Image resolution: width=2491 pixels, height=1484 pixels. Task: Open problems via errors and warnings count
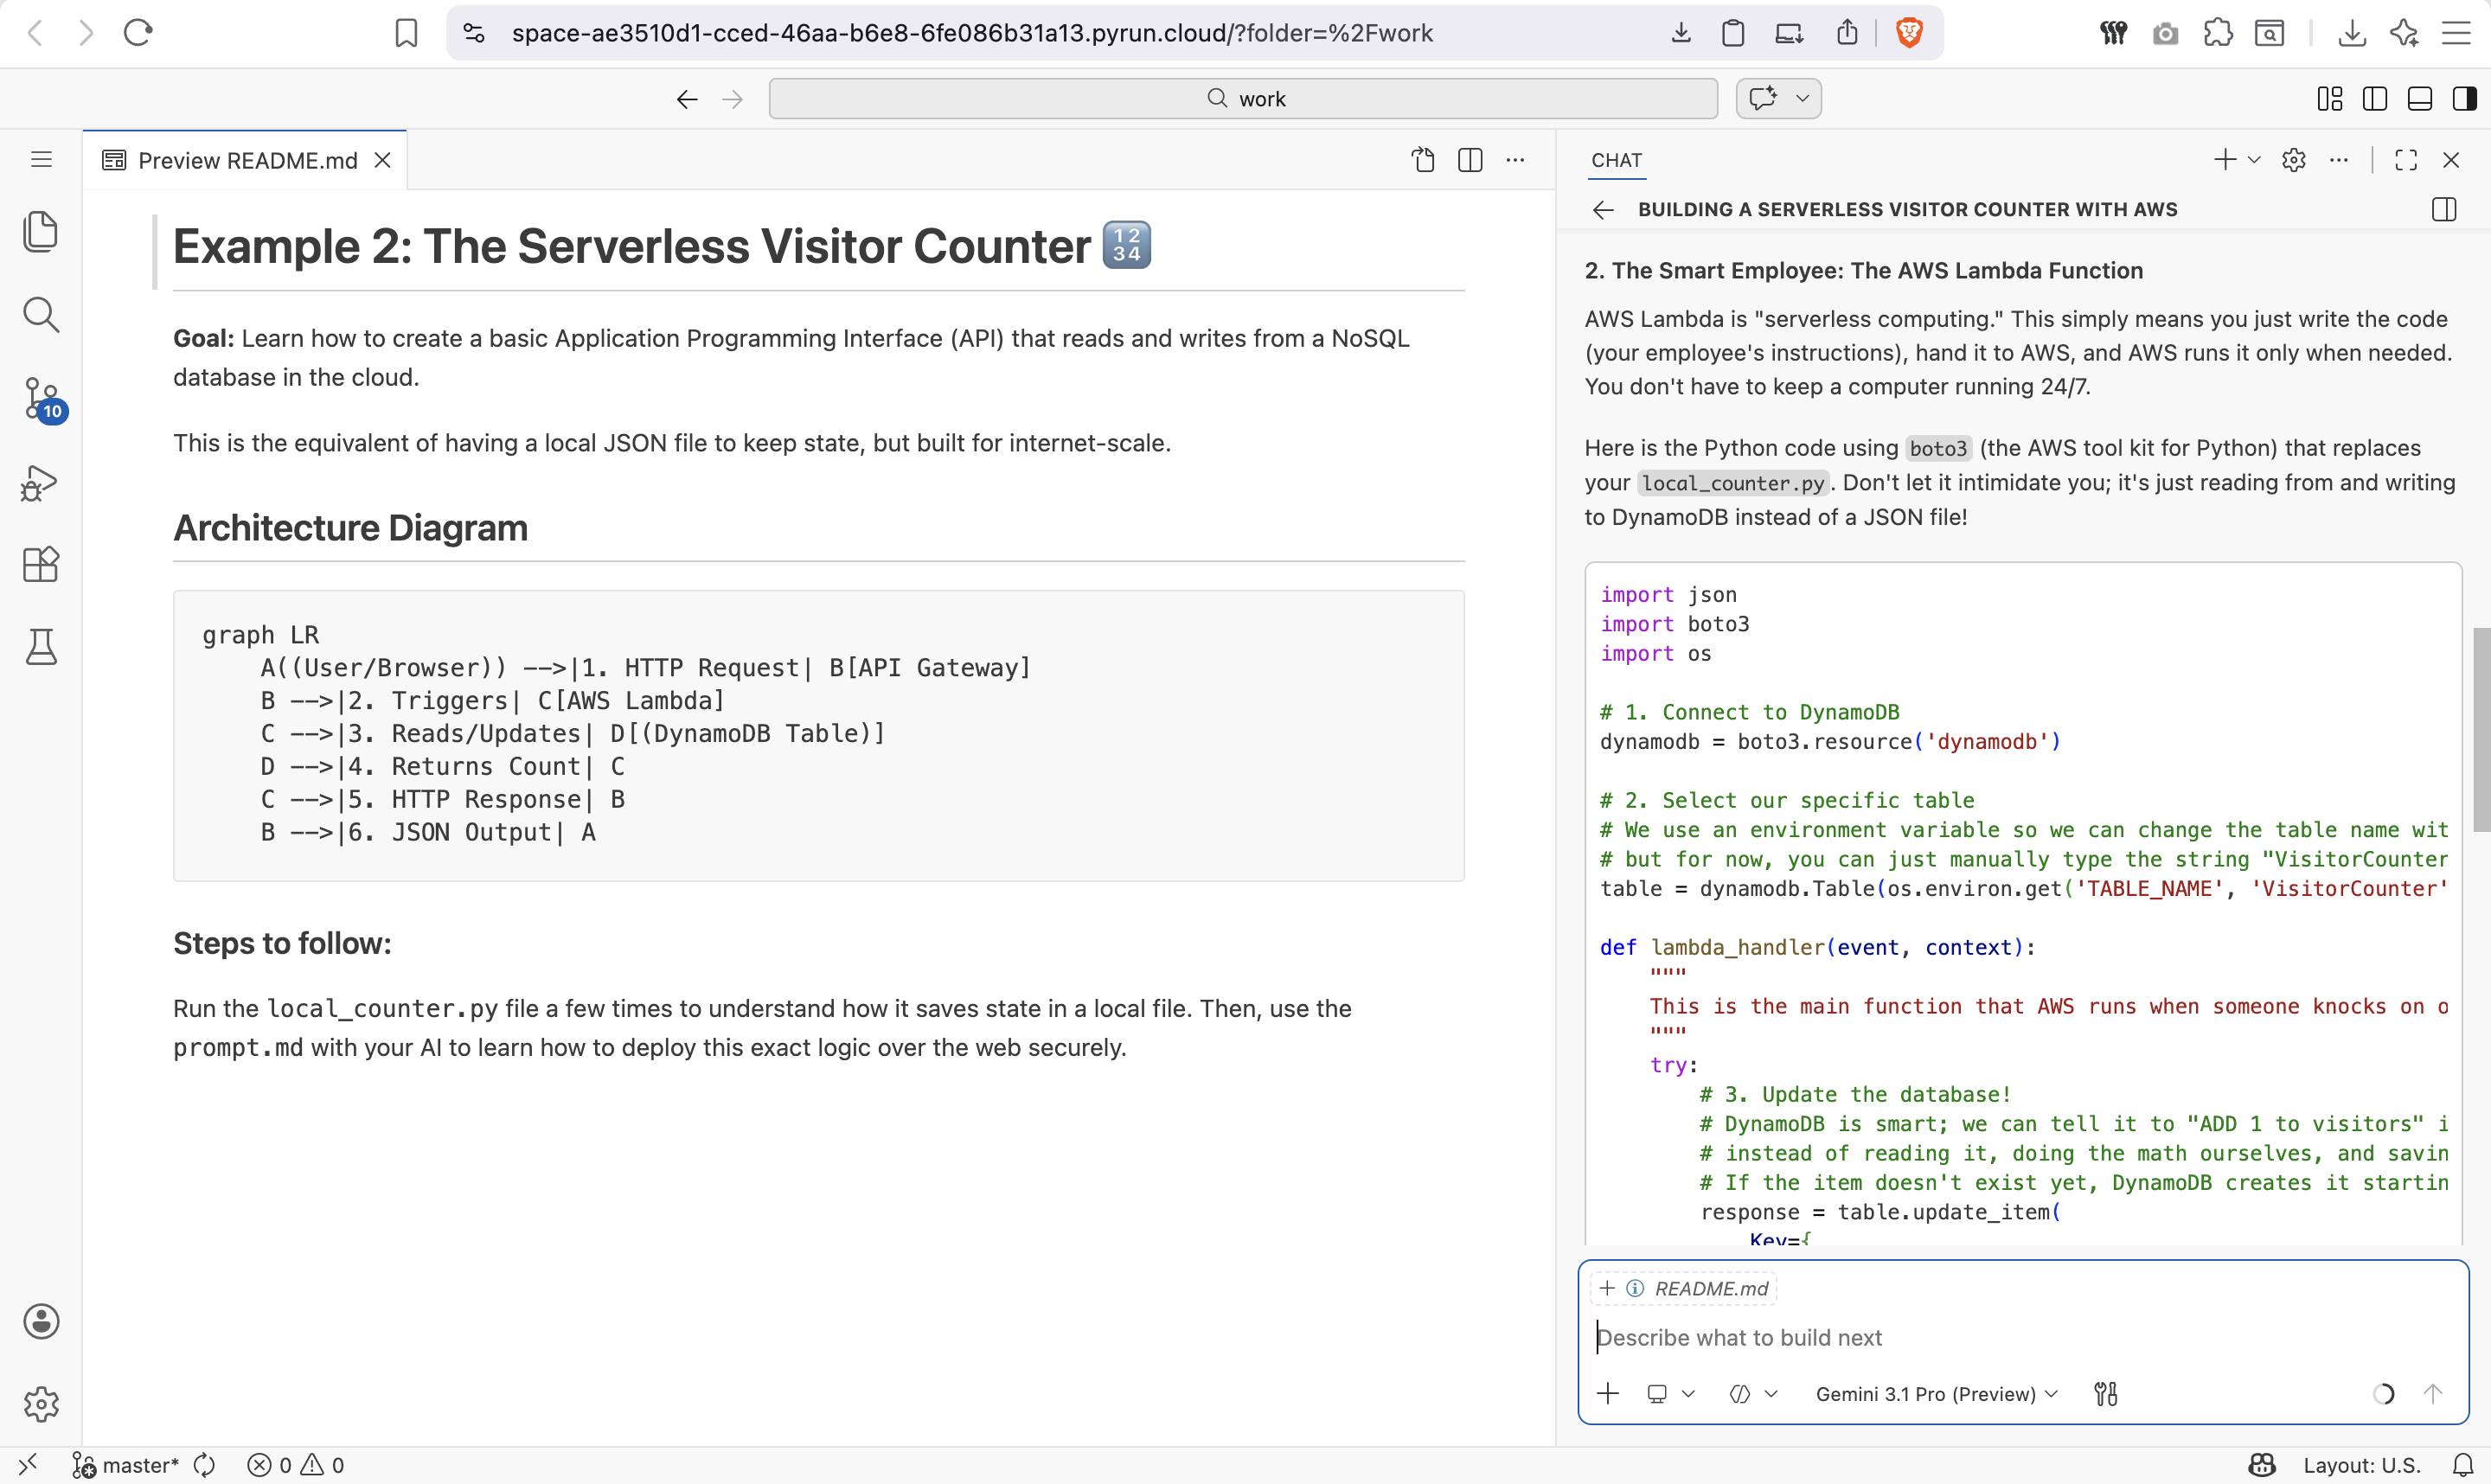coord(296,1465)
